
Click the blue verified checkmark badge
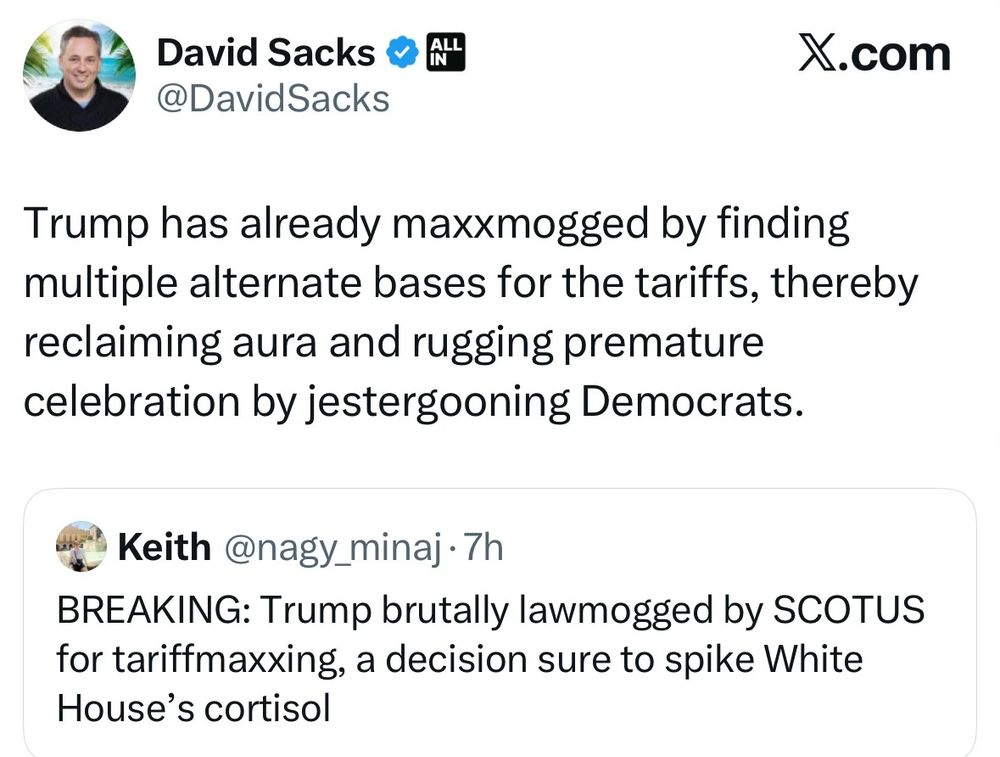[402, 51]
